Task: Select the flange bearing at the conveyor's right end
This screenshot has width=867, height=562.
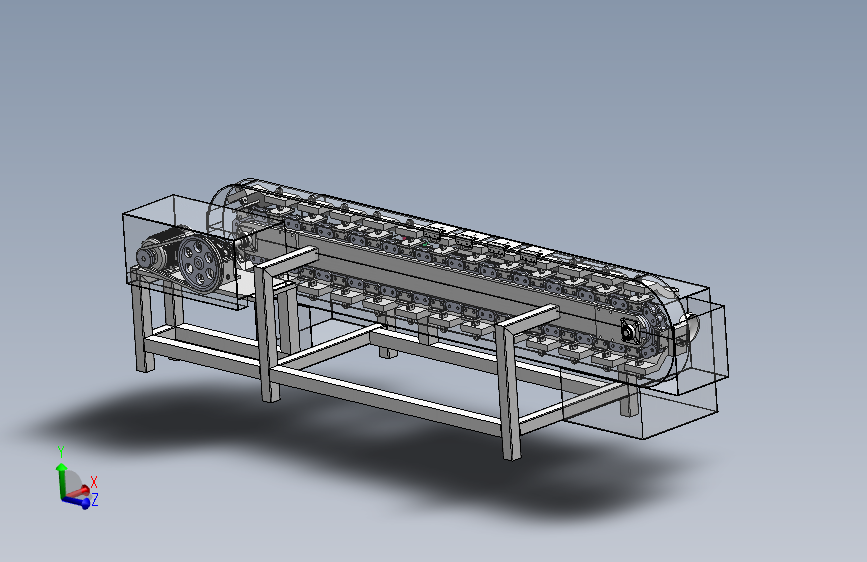Action: 630,332
